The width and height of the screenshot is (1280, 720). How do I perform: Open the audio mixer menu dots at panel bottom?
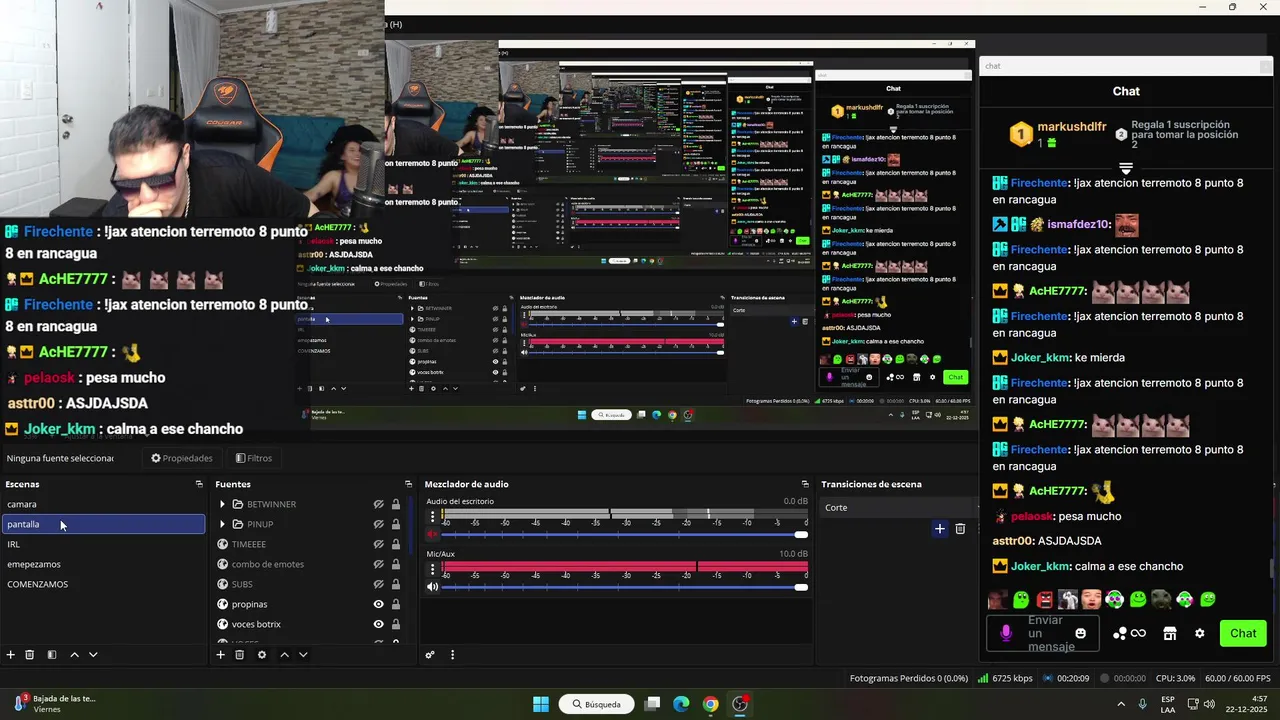pyautogui.click(x=452, y=655)
